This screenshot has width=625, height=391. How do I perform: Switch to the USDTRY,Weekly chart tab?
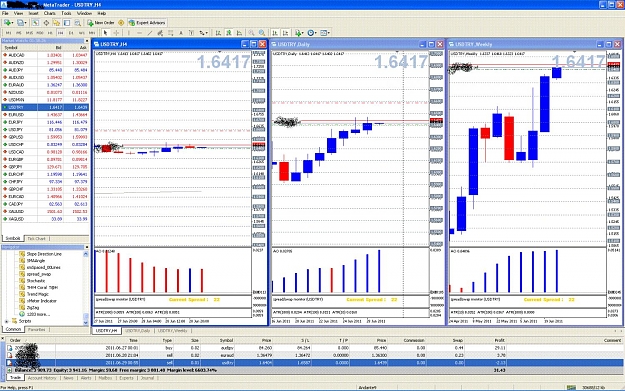click(x=172, y=331)
